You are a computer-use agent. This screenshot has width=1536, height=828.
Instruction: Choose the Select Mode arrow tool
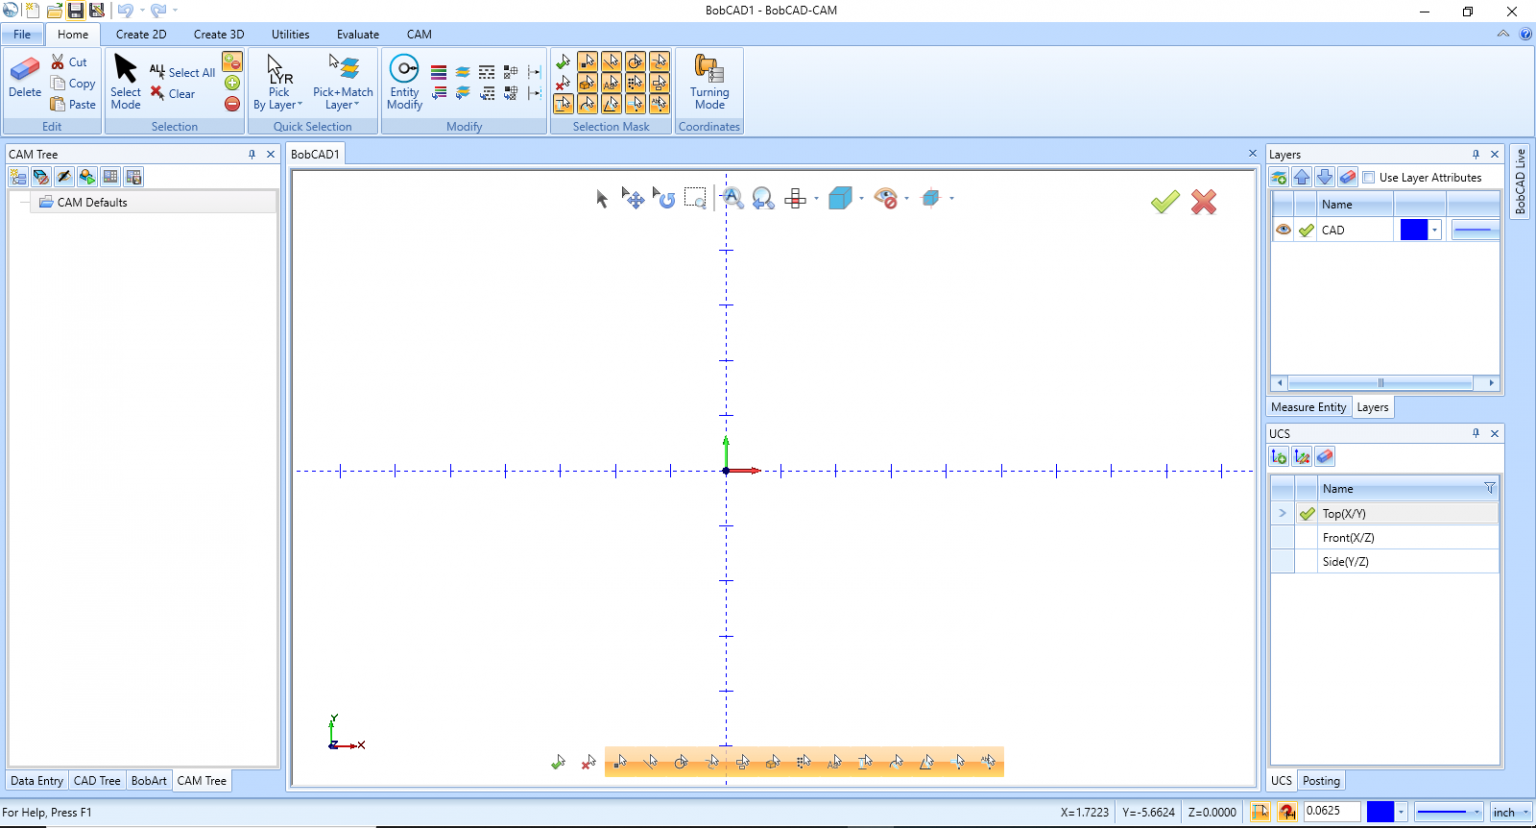125,80
